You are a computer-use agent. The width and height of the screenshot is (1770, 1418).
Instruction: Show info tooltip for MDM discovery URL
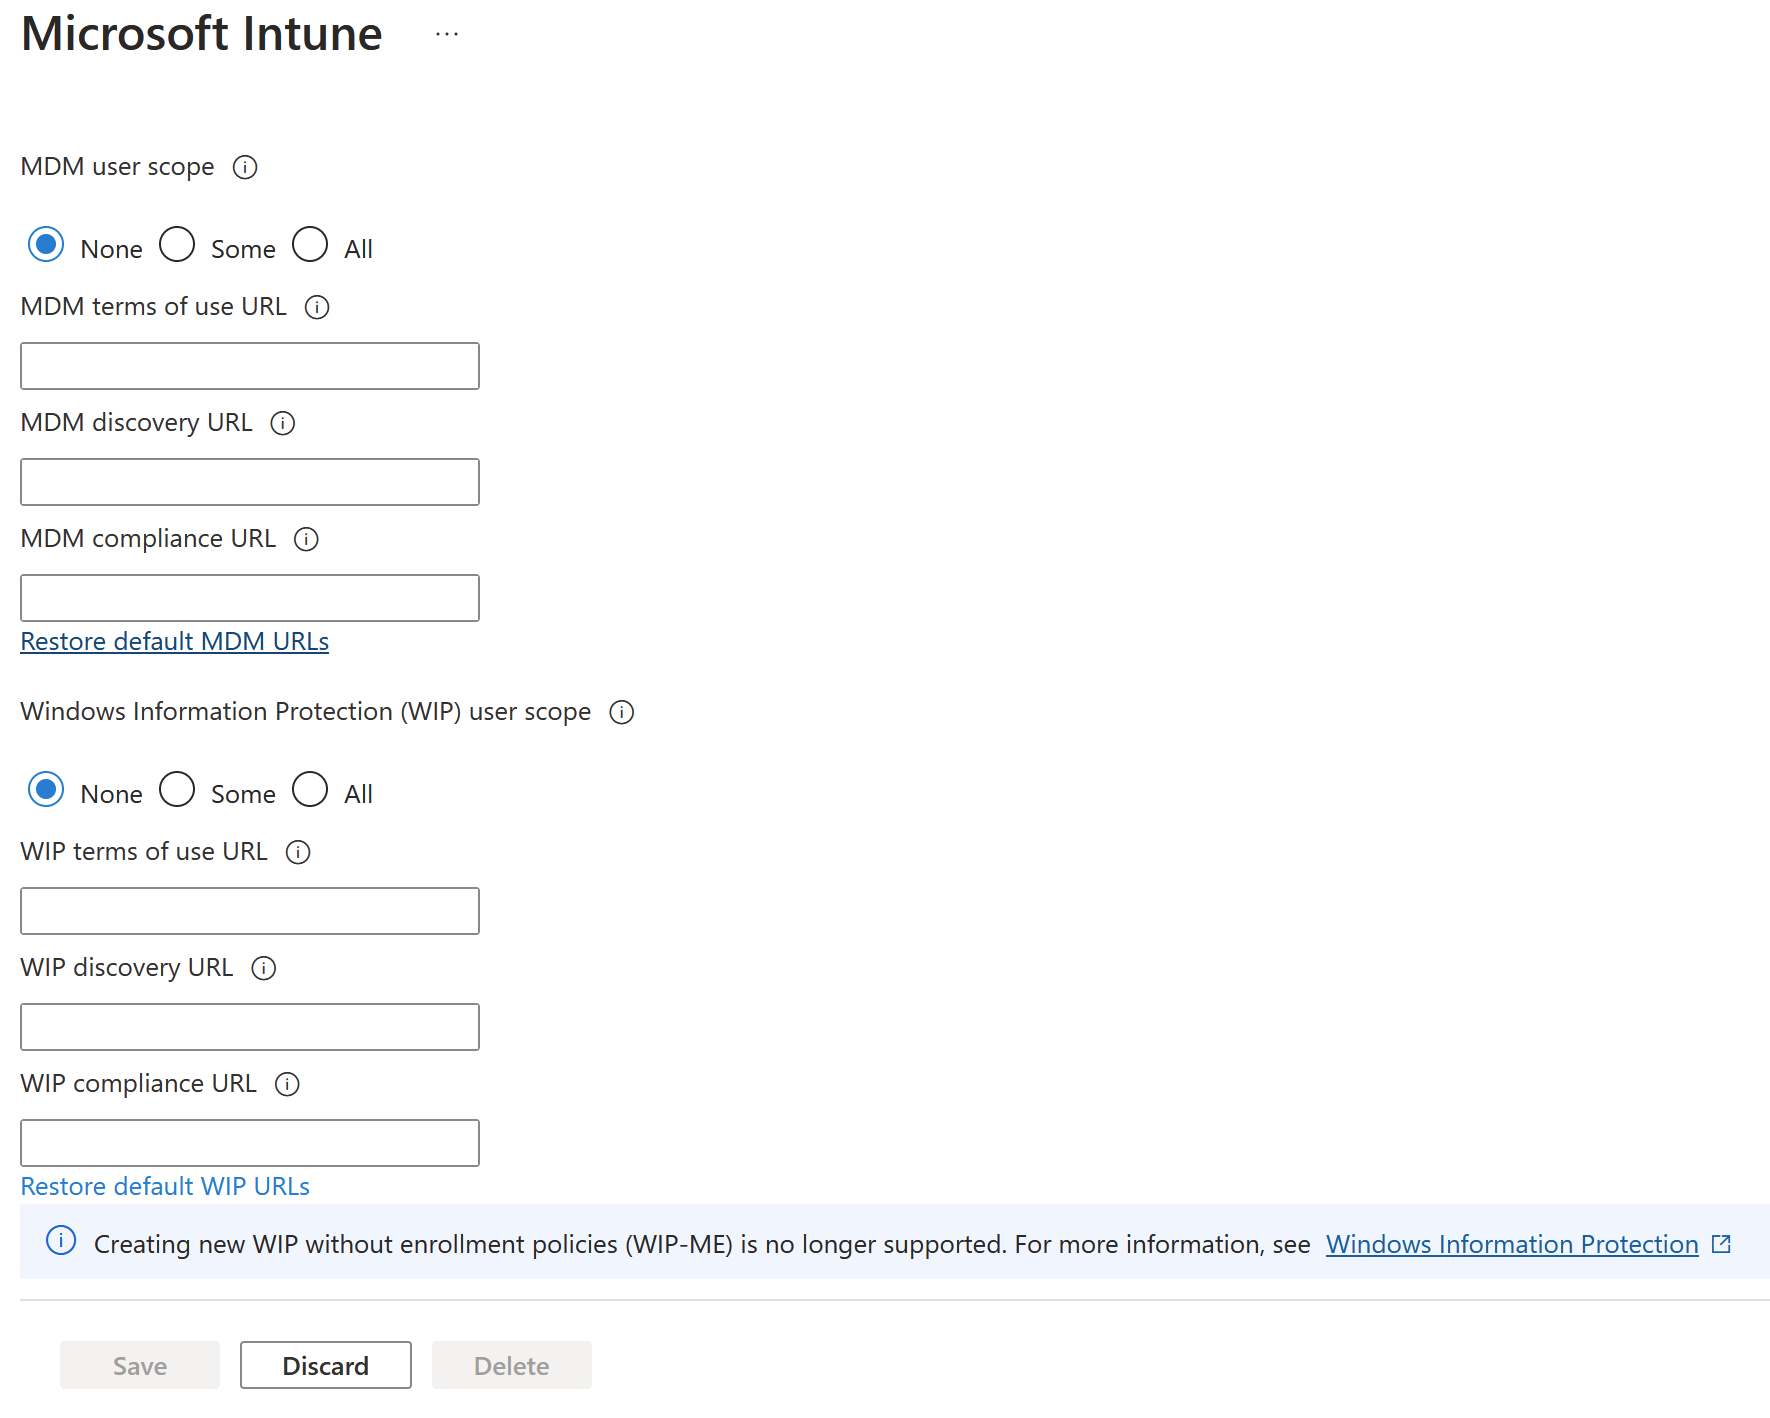[283, 423]
